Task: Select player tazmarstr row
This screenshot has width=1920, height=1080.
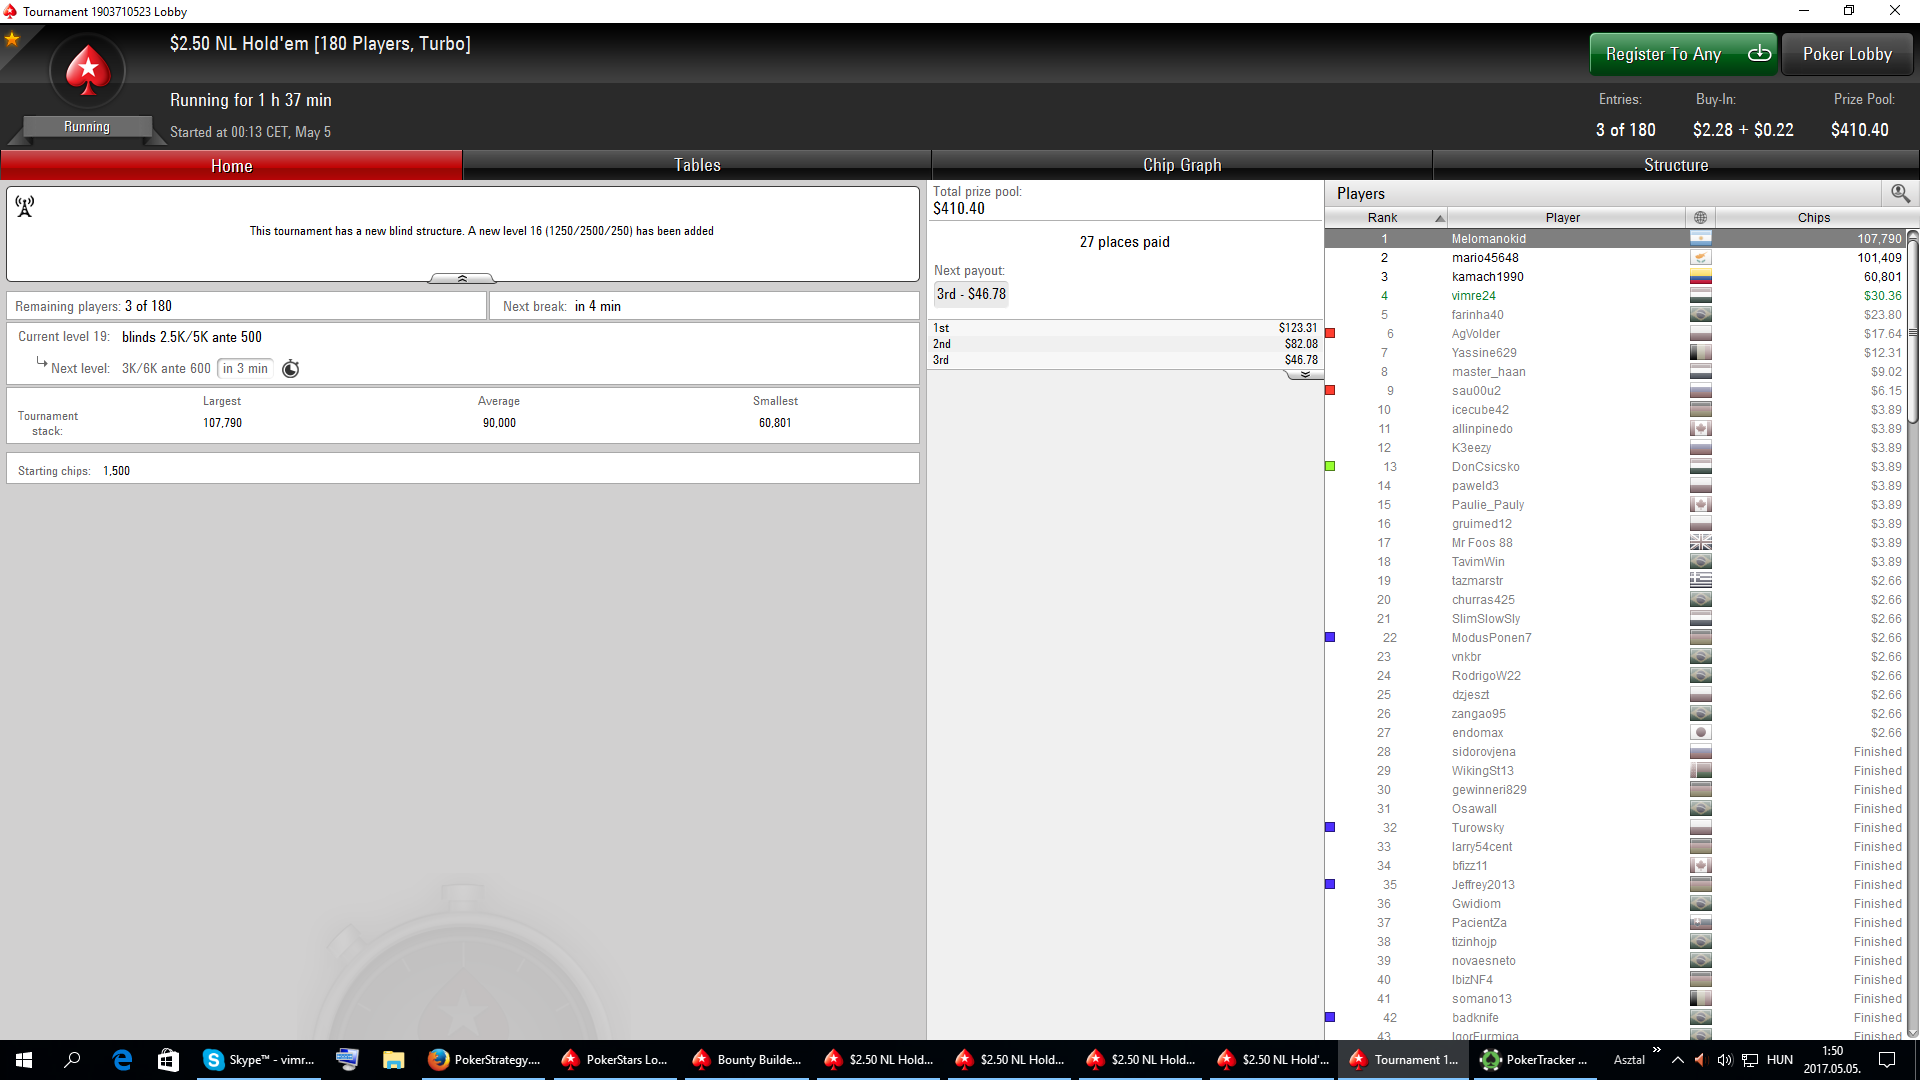Action: tap(1615, 580)
